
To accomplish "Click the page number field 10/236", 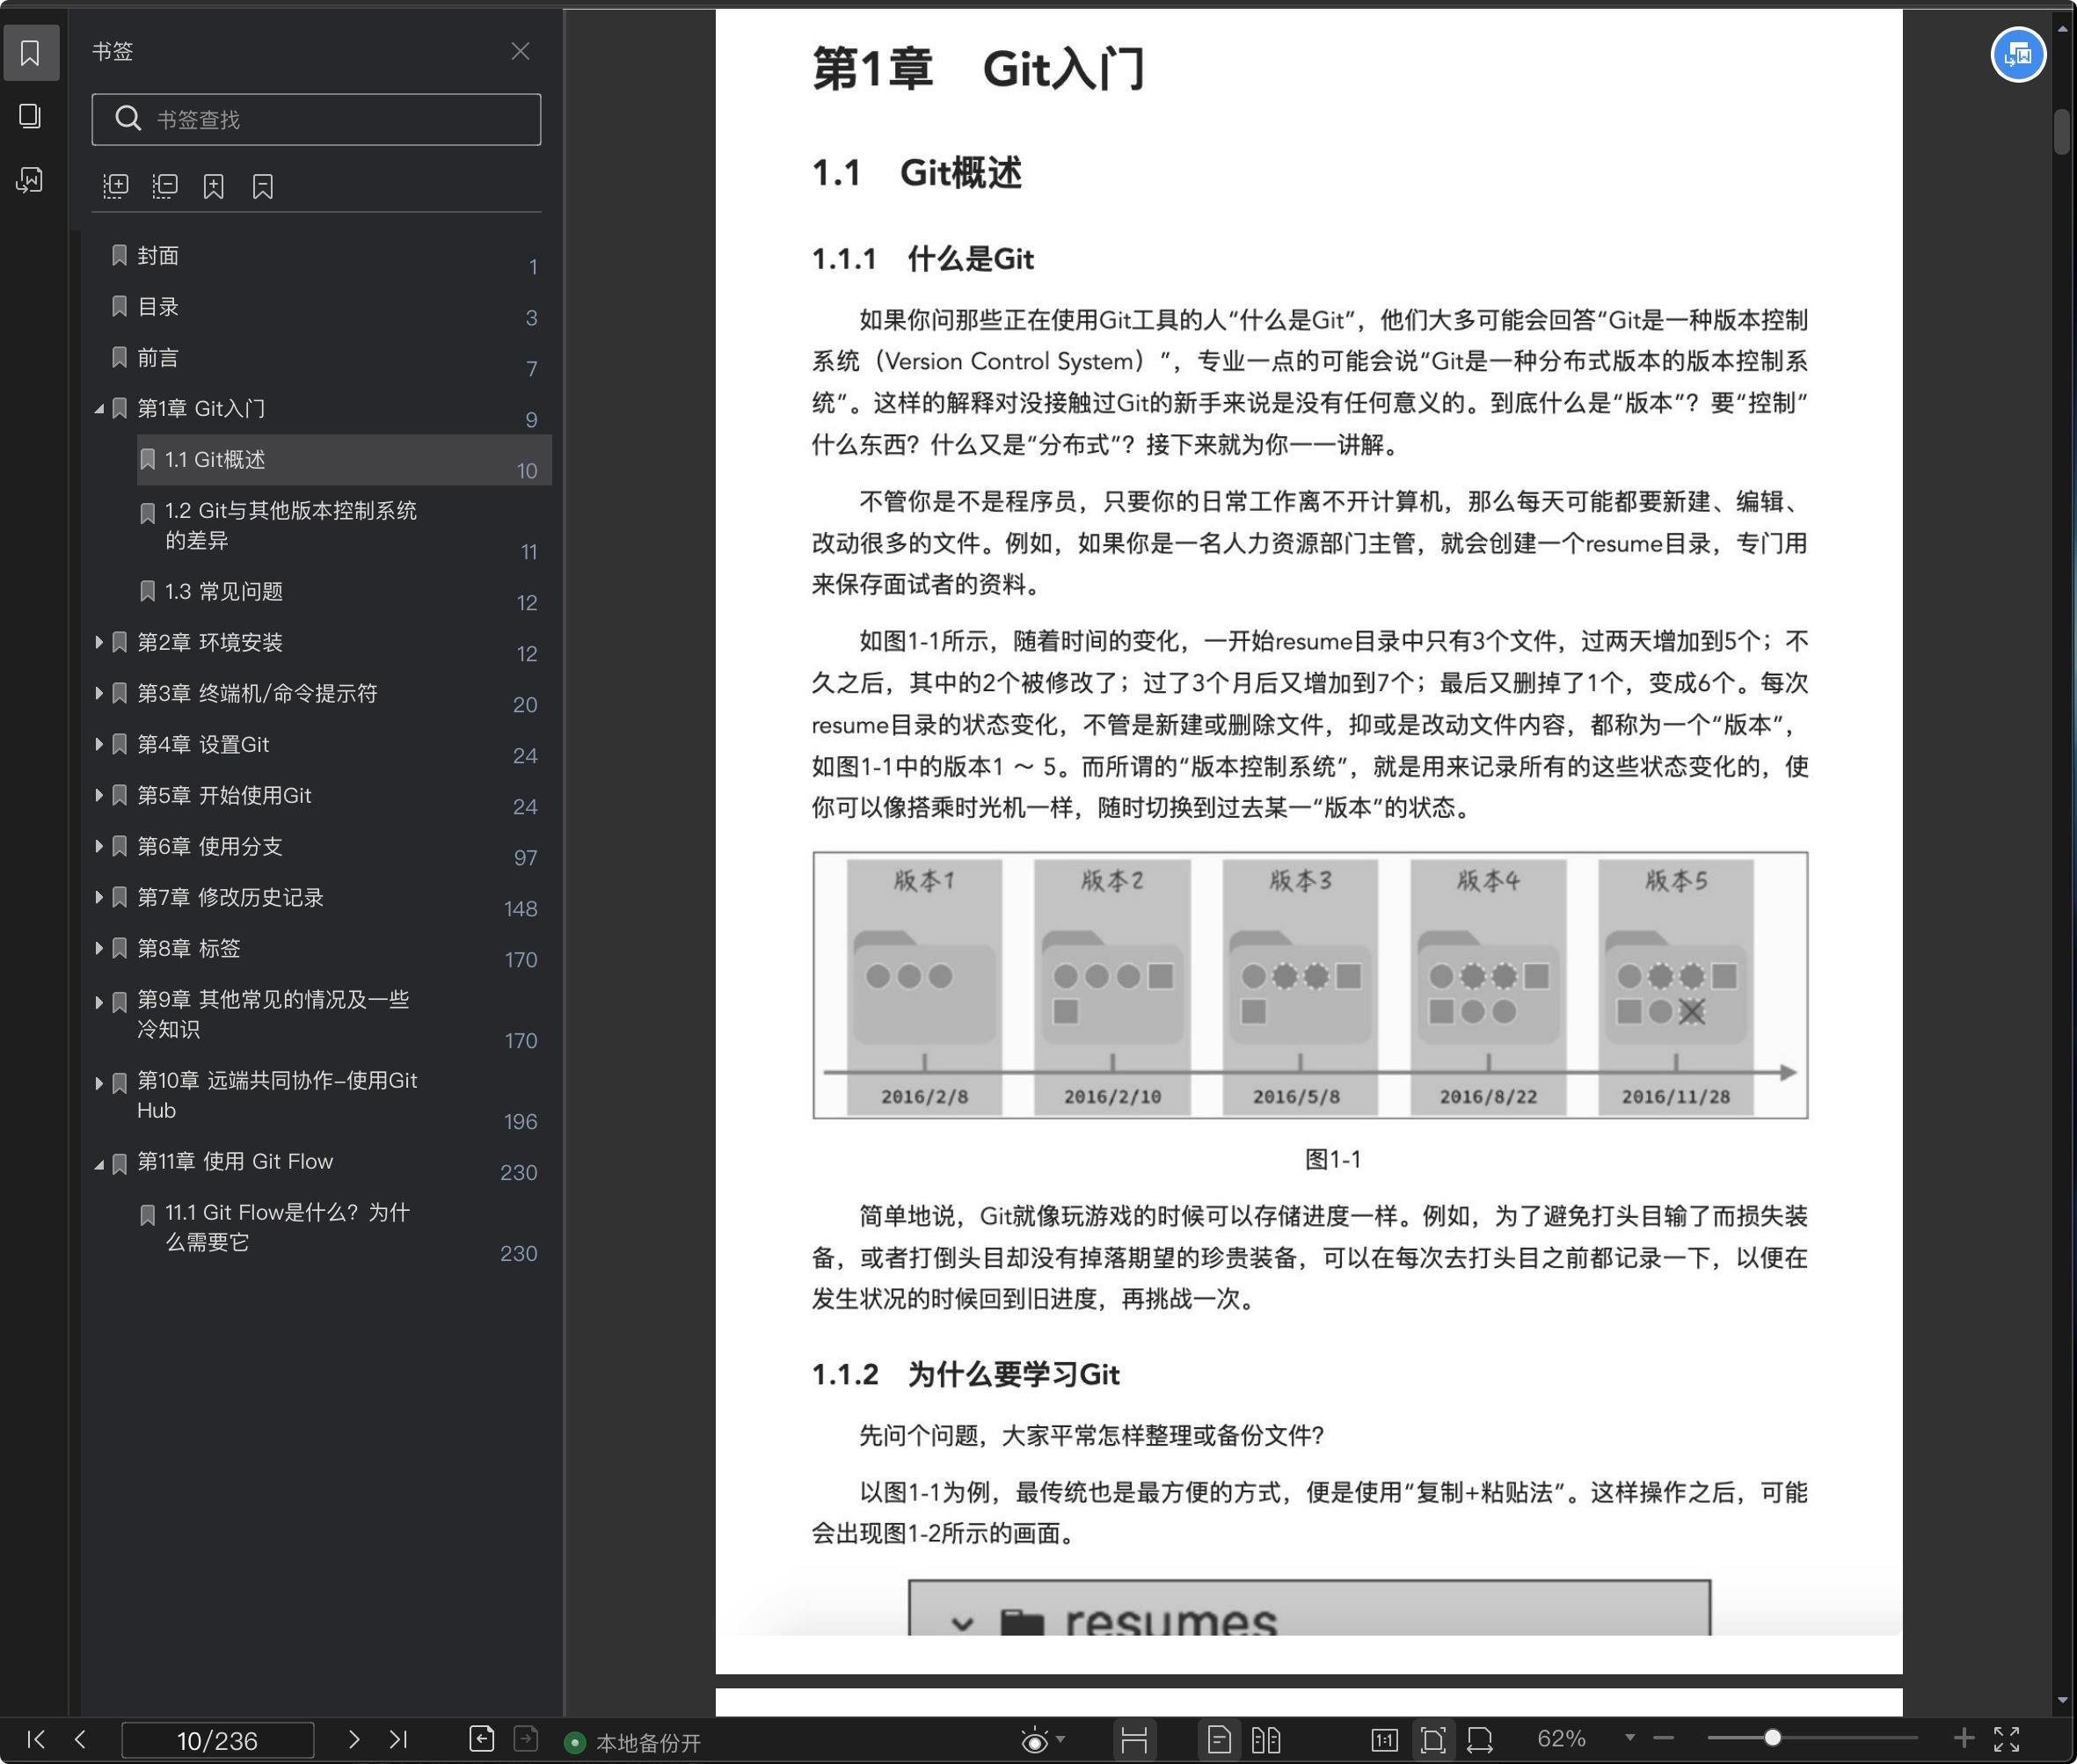I will click(217, 1741).
